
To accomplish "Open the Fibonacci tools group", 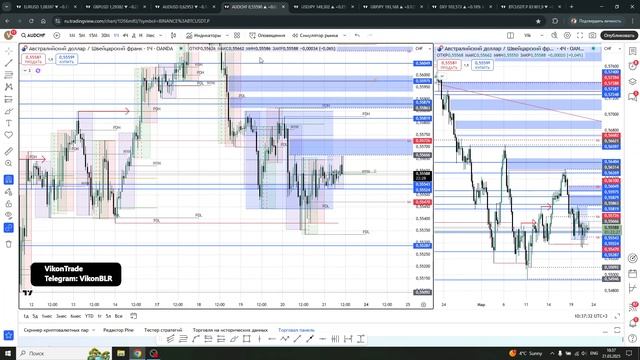I will point(9,75).
